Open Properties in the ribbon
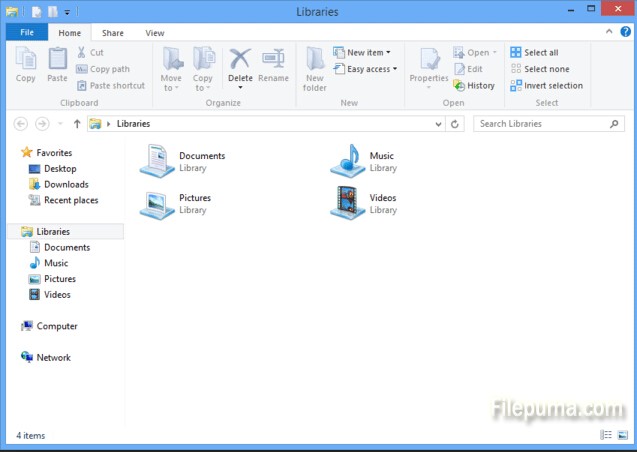 pyautogui.click(x=429, y=66)
